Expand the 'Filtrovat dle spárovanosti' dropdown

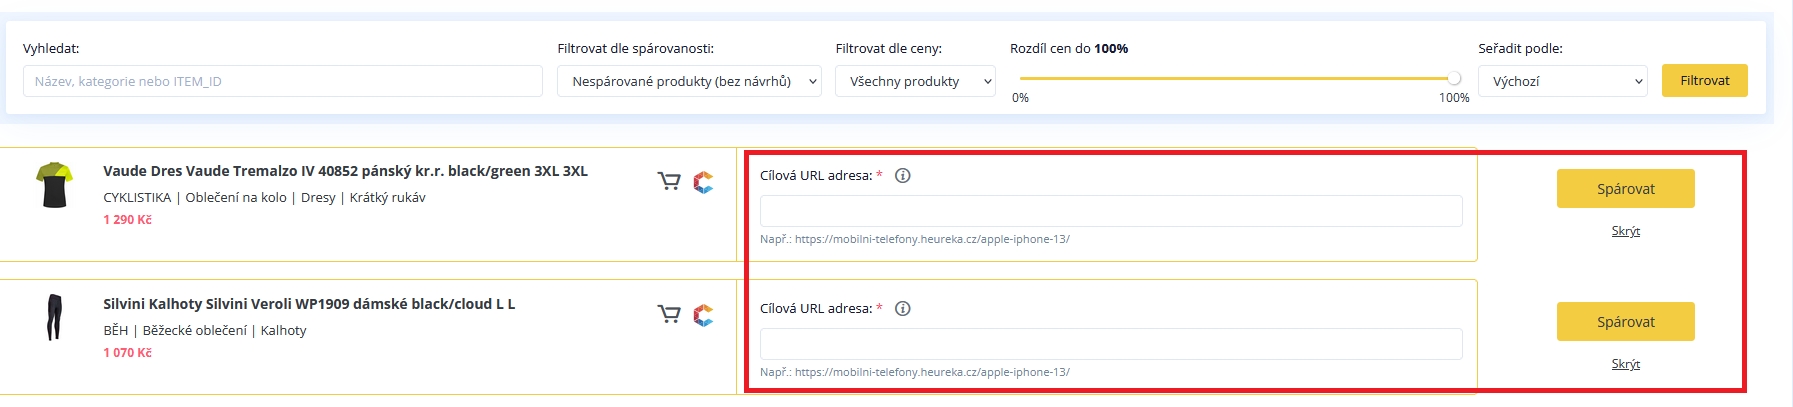click(x=689, y=81)
